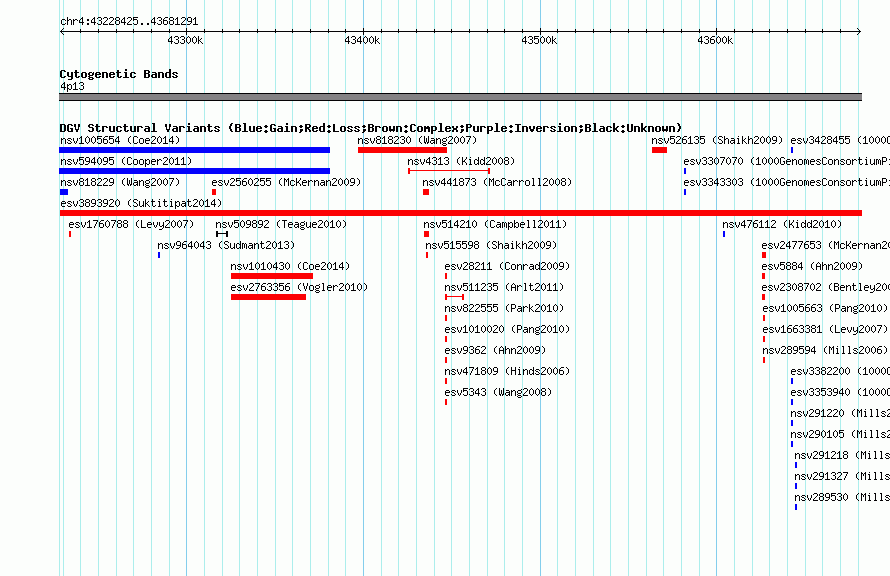Open the nsv4313 (Kidd2008) variant

point(461,161)
